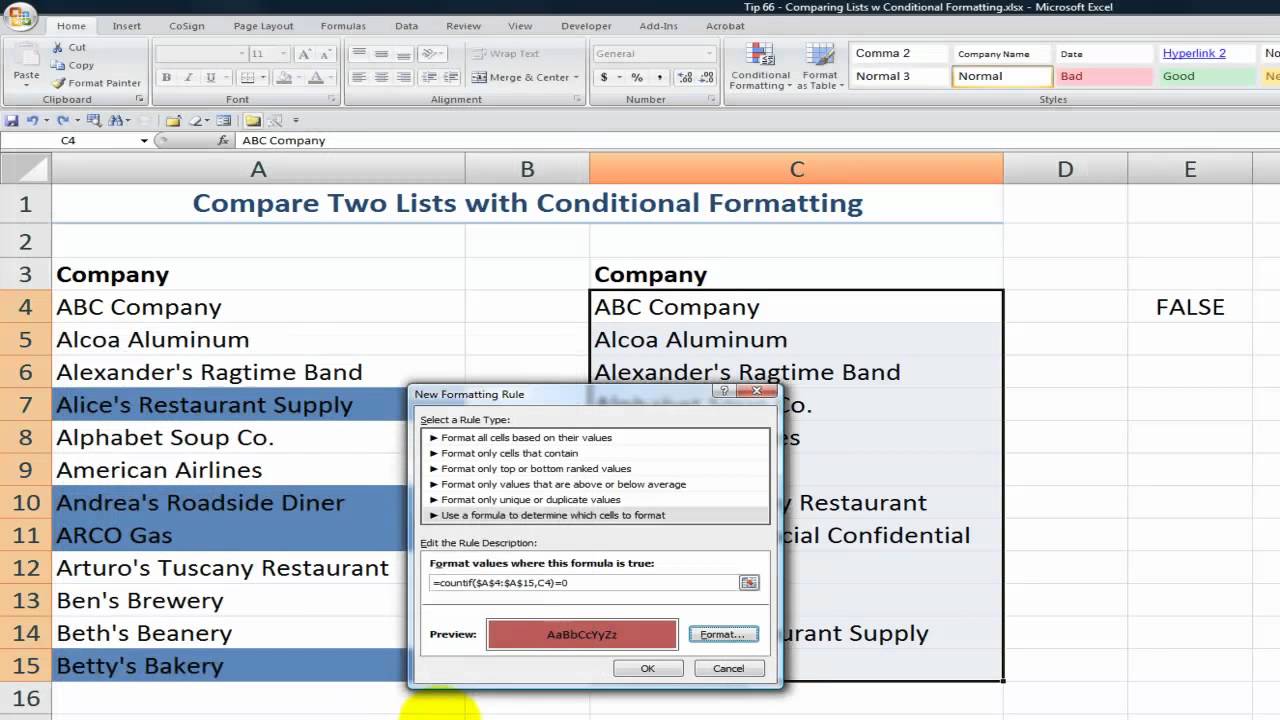Toggle Align Text Left
The image size is (1280, 720).
[x=358, y=77]
